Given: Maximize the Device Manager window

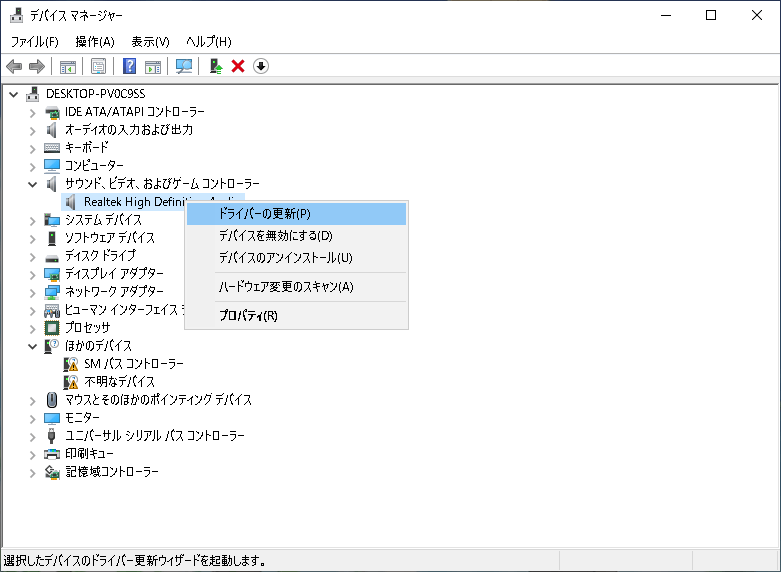Looking at the screenshot, I should pyautogui.click(x=711, y=15).
